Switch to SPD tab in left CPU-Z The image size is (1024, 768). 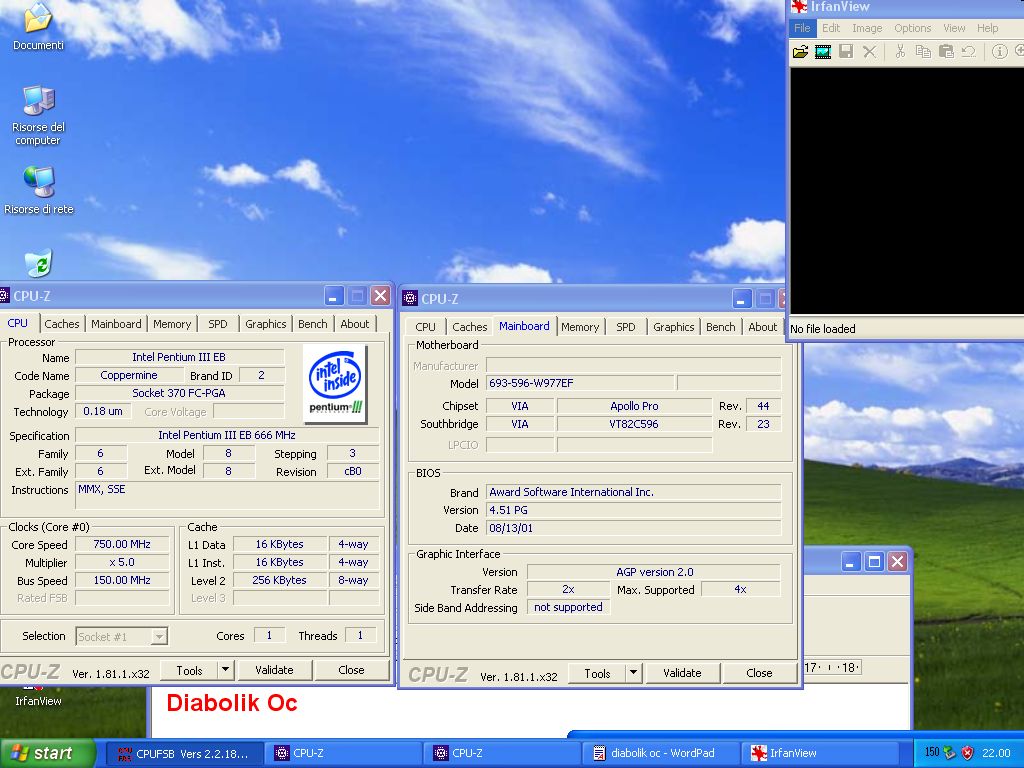point(217,324)
